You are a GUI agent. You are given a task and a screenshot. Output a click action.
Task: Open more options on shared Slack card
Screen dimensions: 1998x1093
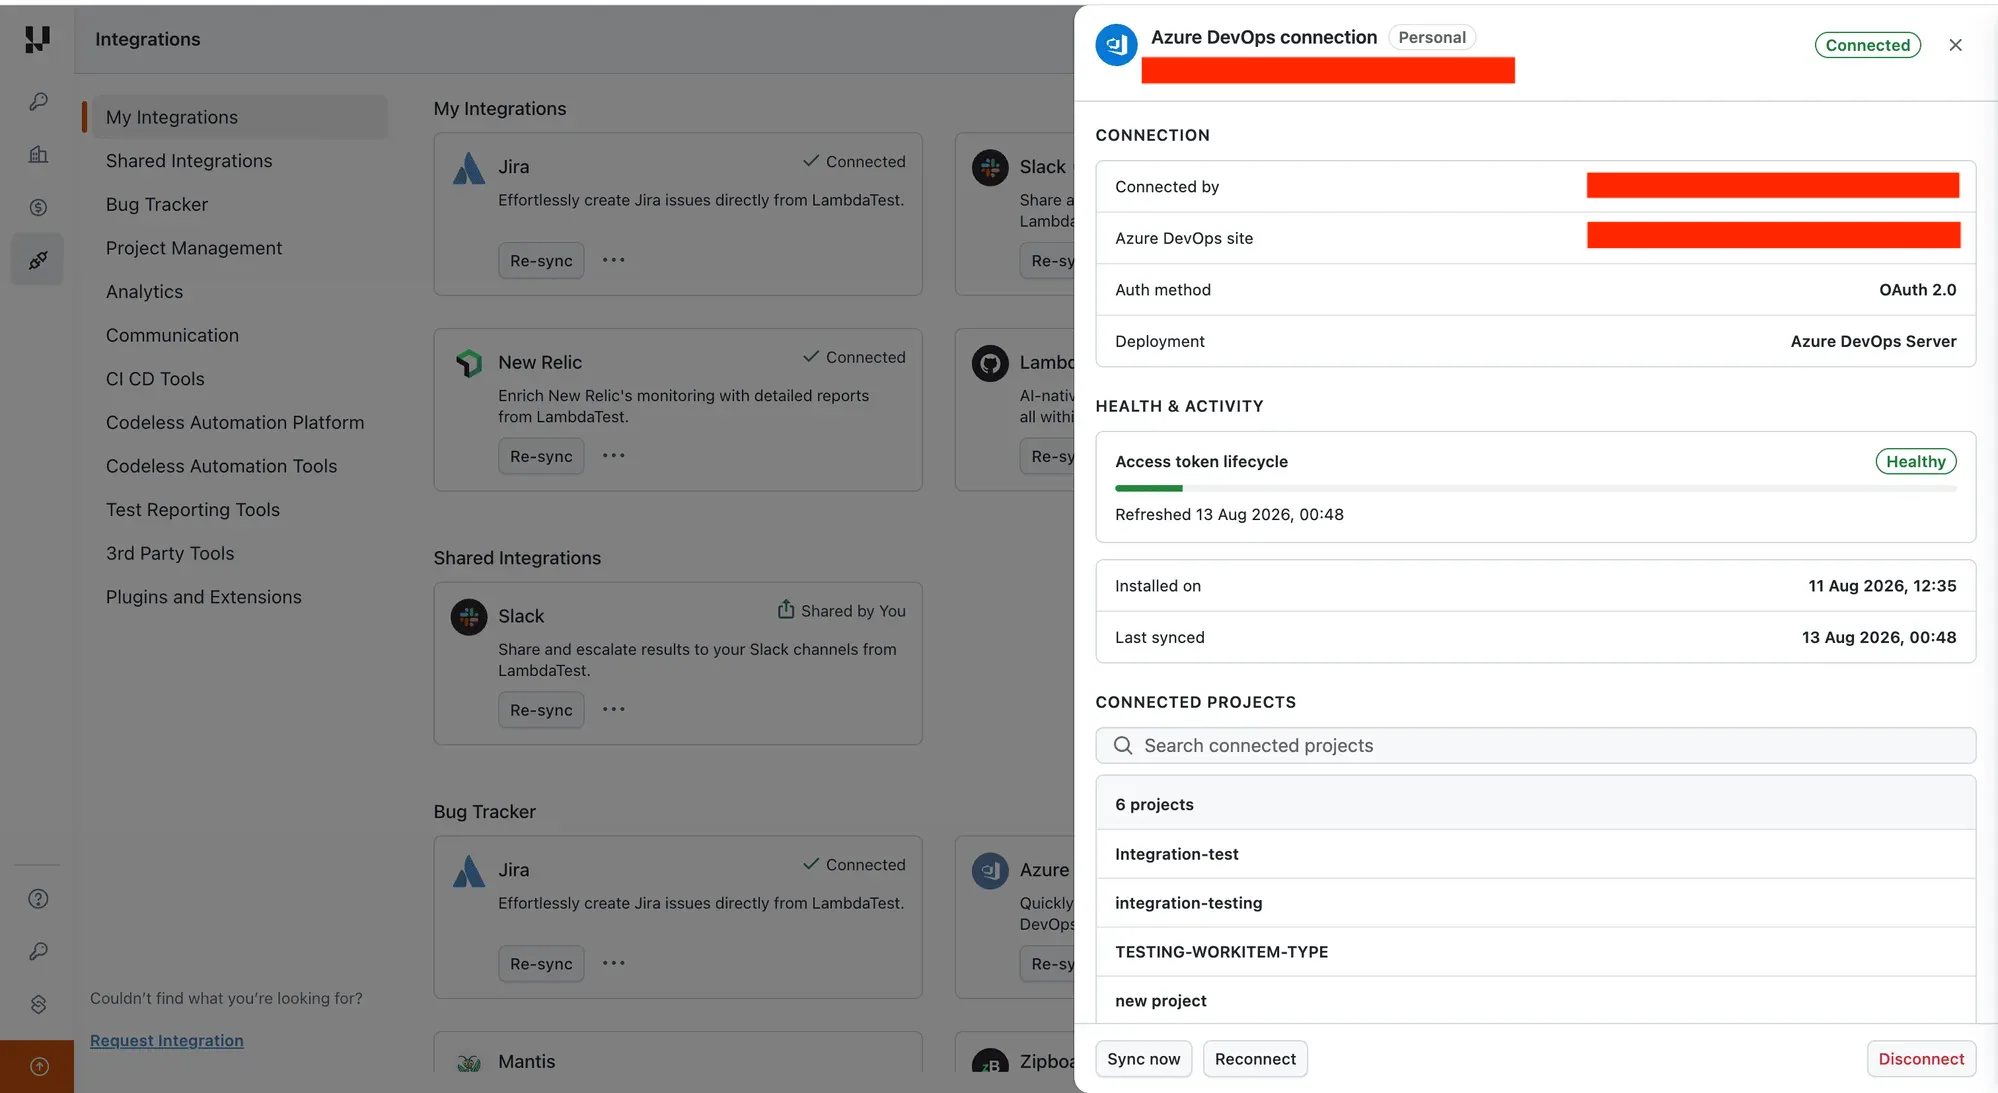[614, 710]
